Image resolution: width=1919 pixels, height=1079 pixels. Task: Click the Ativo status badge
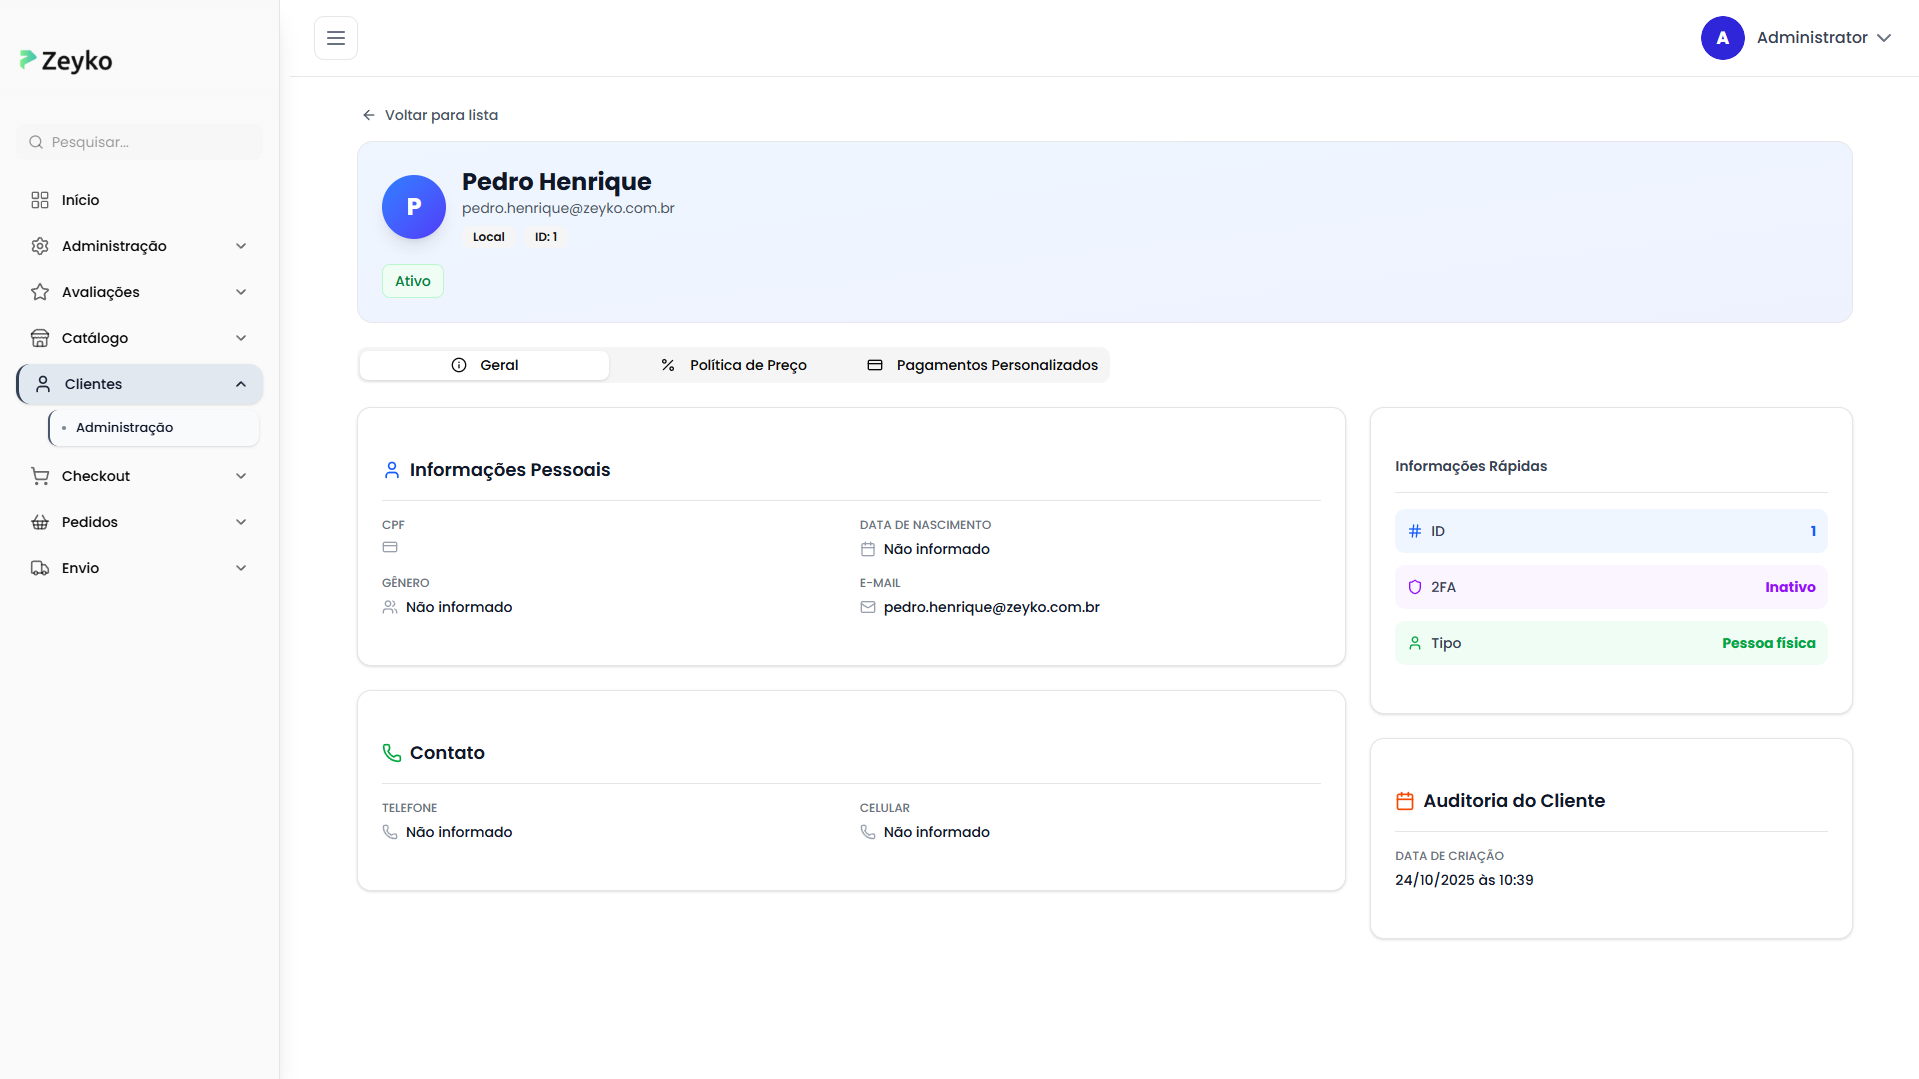pos(412,281)
